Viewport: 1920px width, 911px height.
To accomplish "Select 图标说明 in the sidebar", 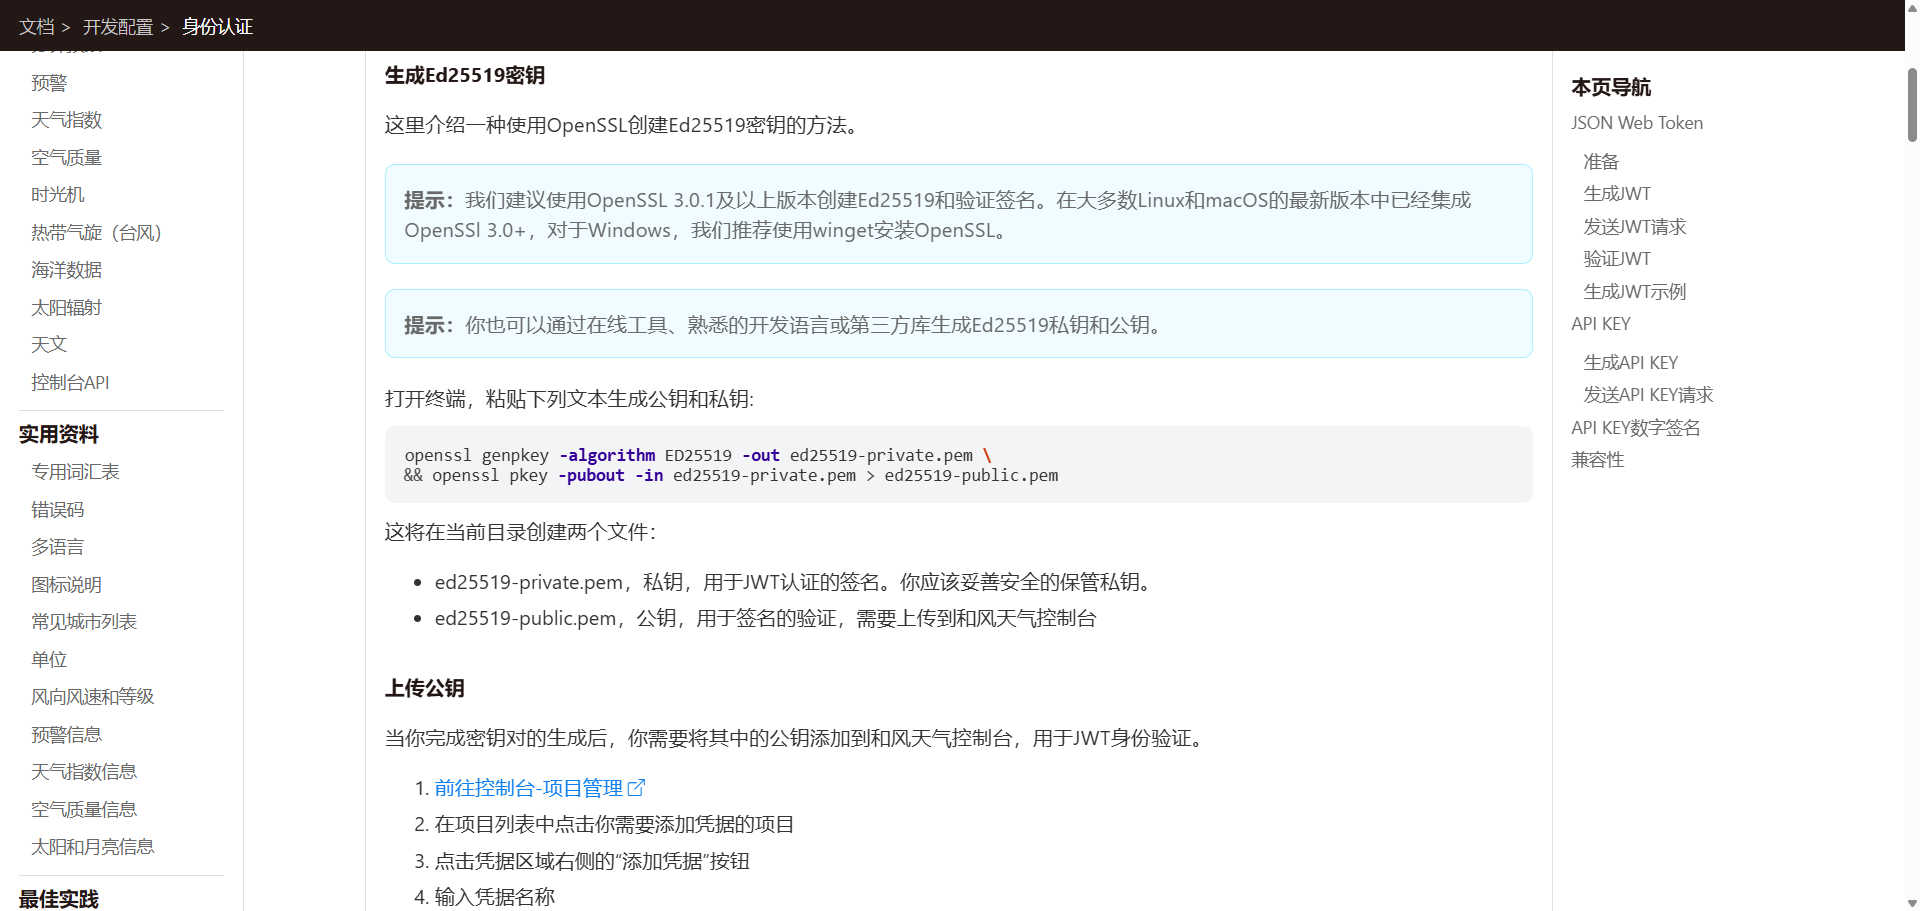I will coord(67,585).
